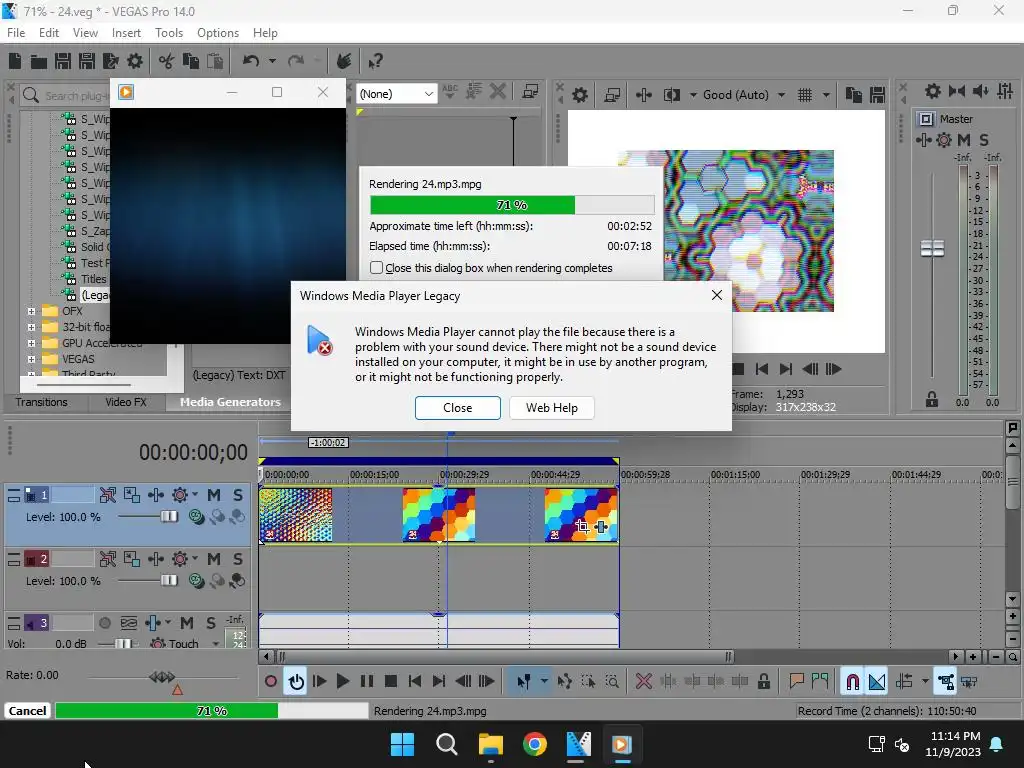Screen dimensions: 1024x768
Task: Open Video Preview properties gear icon
Action: pos(579,95)
